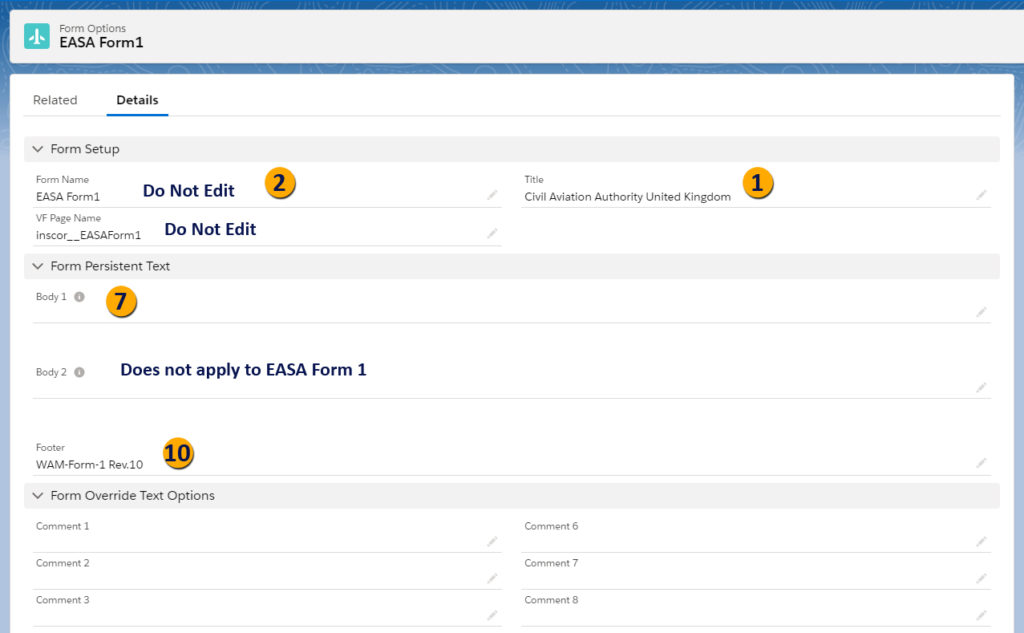Collapse the Form Persistent Text section

click(38, 266)
